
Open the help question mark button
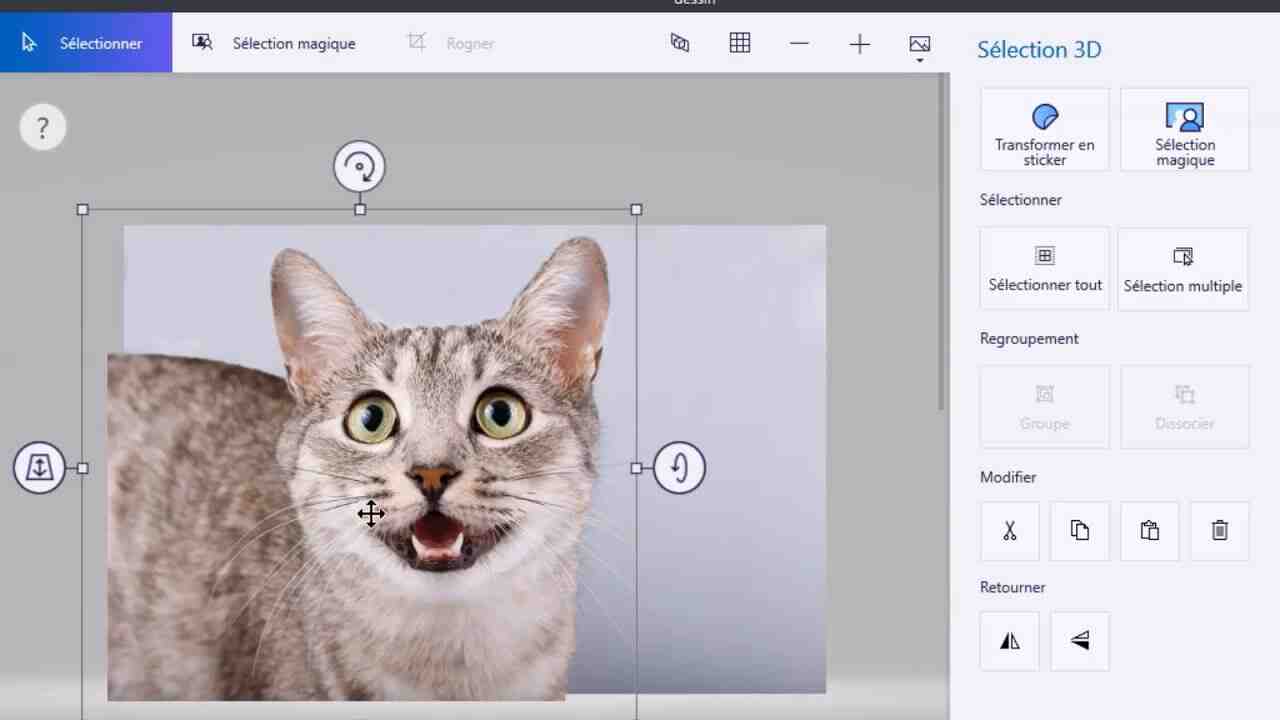tap(42, 128)
